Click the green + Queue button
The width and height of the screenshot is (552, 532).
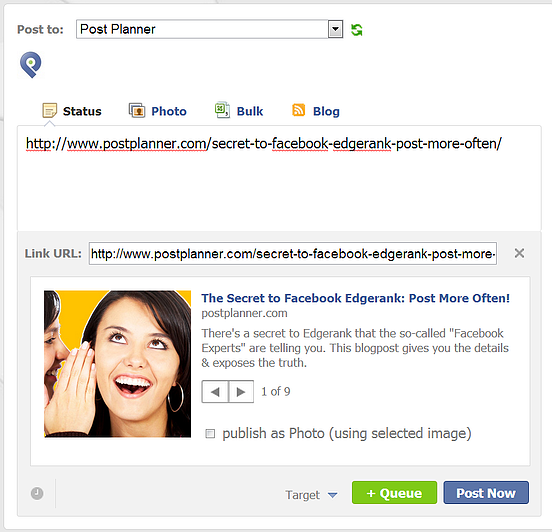pos(394,493)
